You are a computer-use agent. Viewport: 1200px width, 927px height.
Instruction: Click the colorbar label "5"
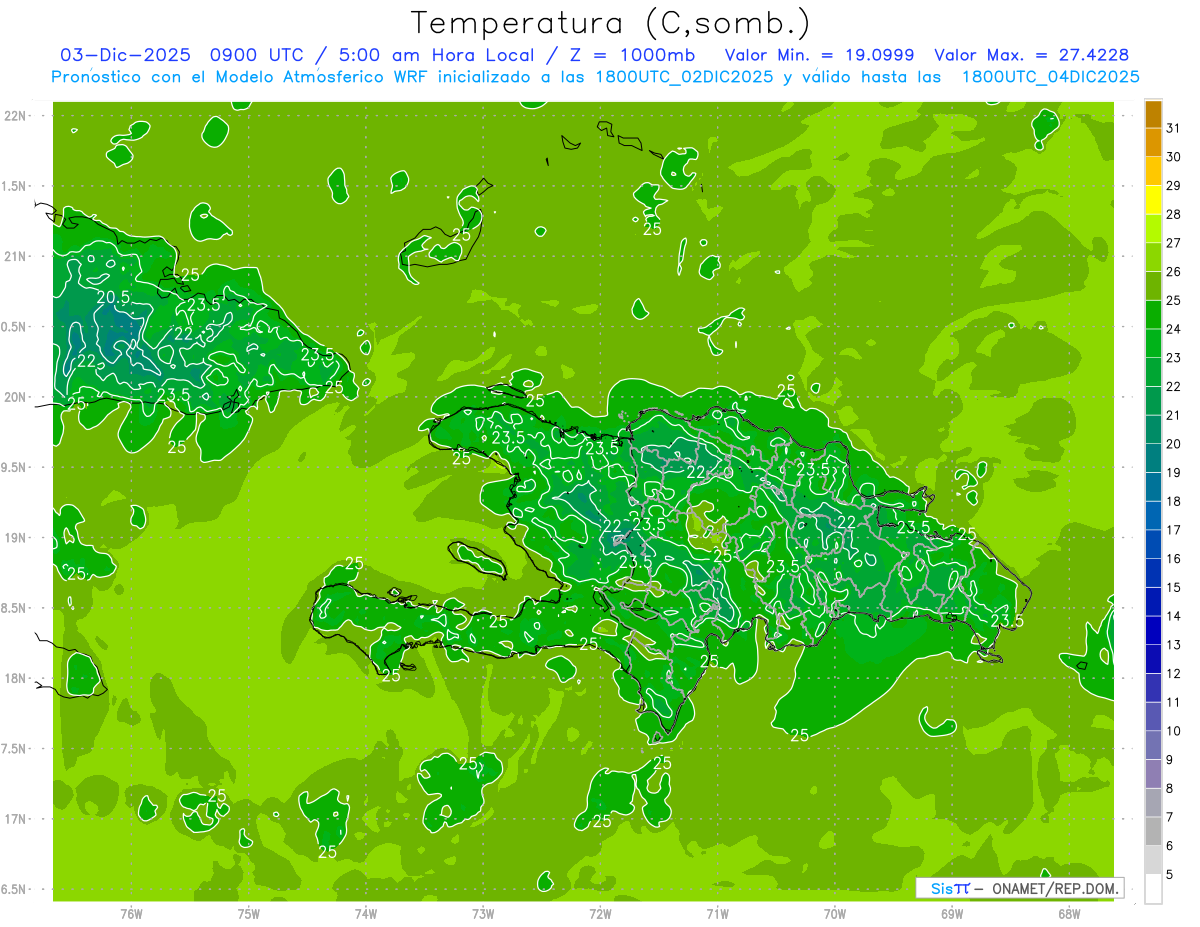(1170, 874)
